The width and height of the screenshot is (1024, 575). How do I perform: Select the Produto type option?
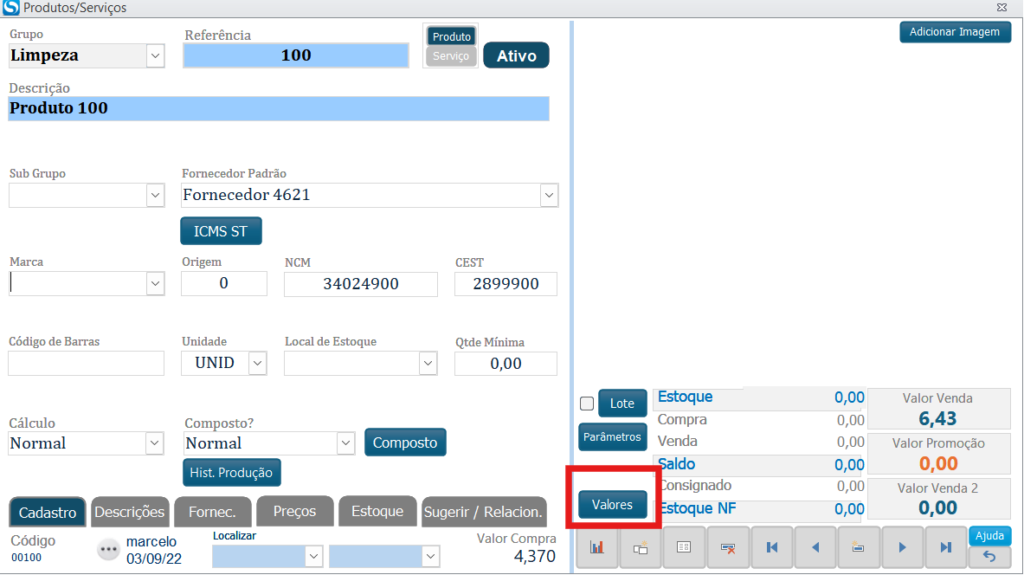(451, 37)
